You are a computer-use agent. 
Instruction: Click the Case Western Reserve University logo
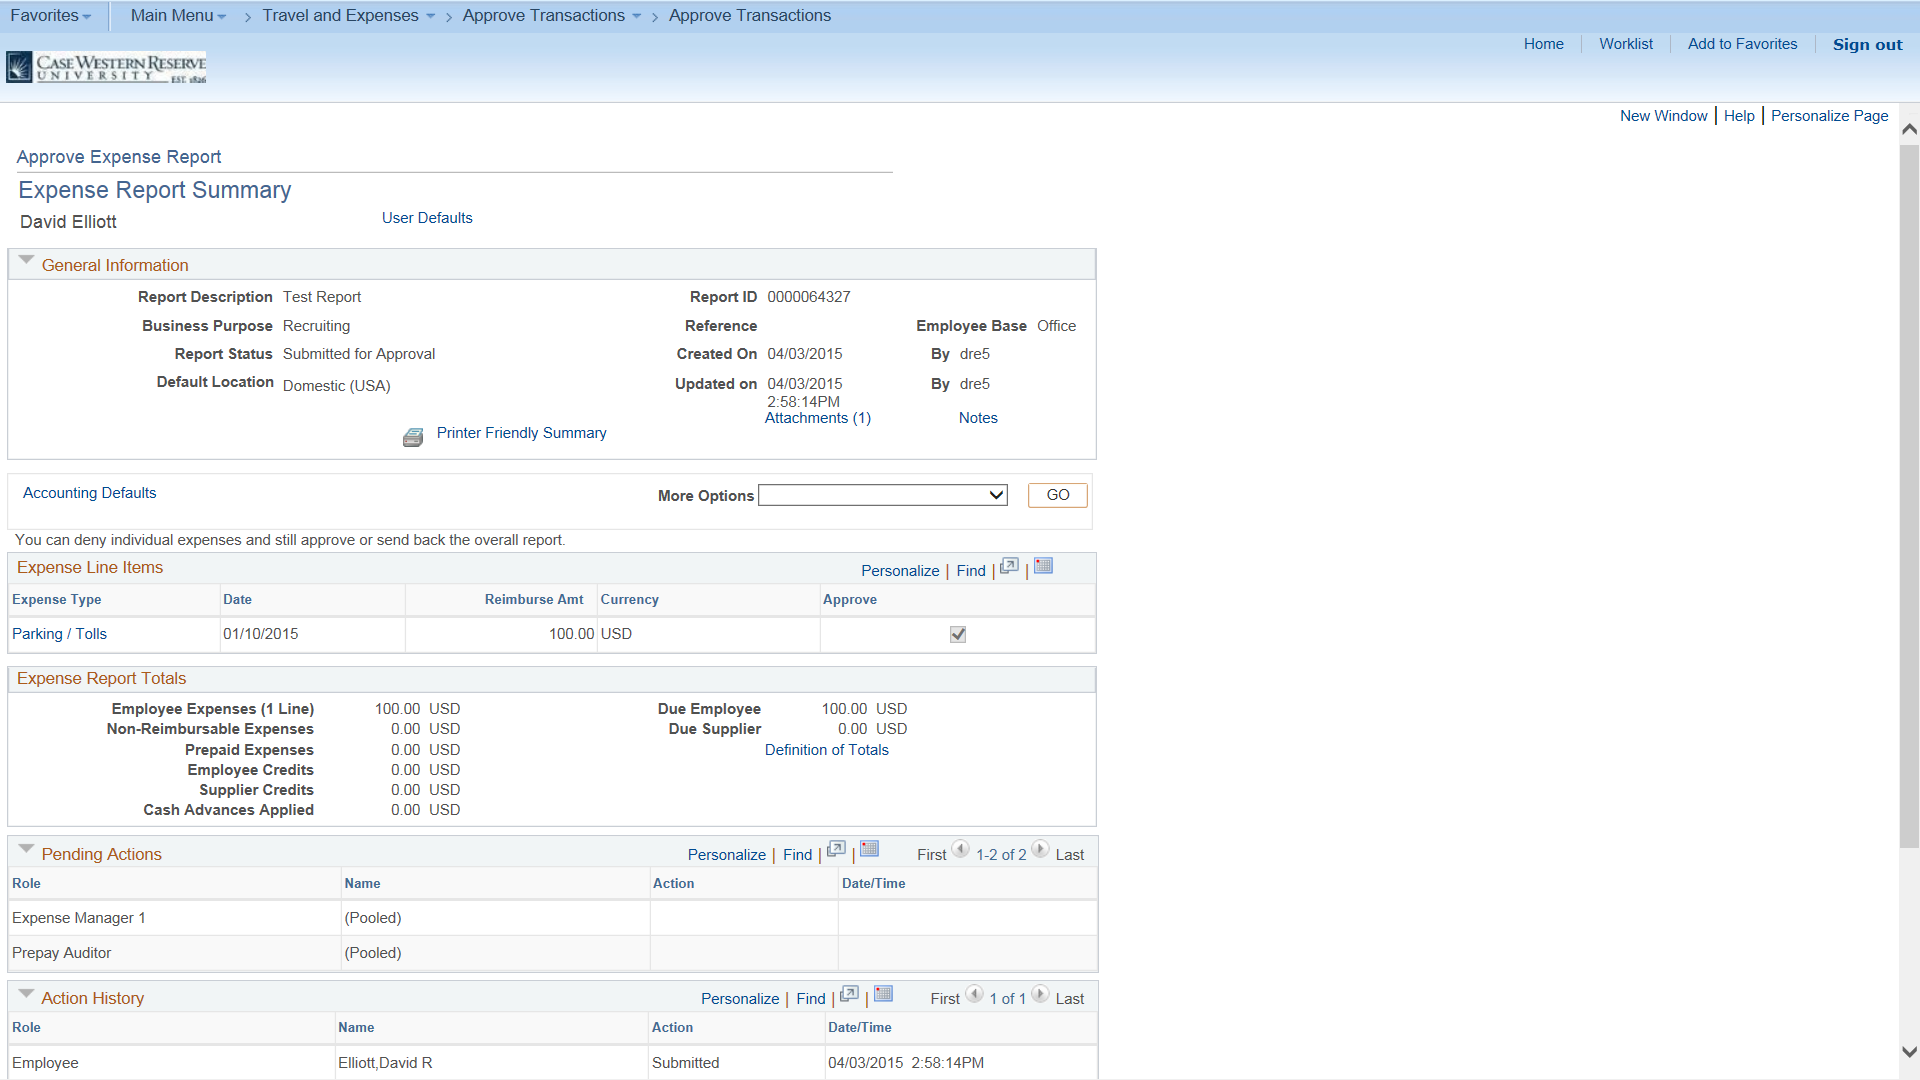tap(105, 66)
